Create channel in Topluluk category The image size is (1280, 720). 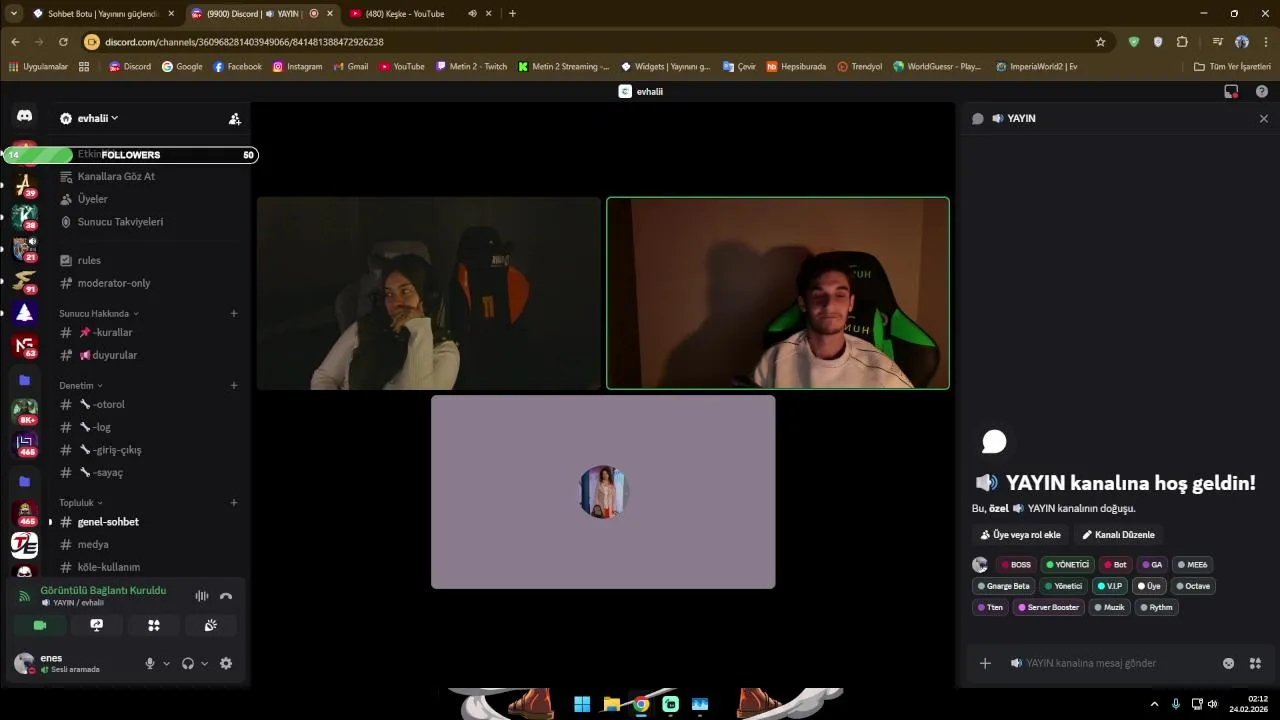point(234,502)
